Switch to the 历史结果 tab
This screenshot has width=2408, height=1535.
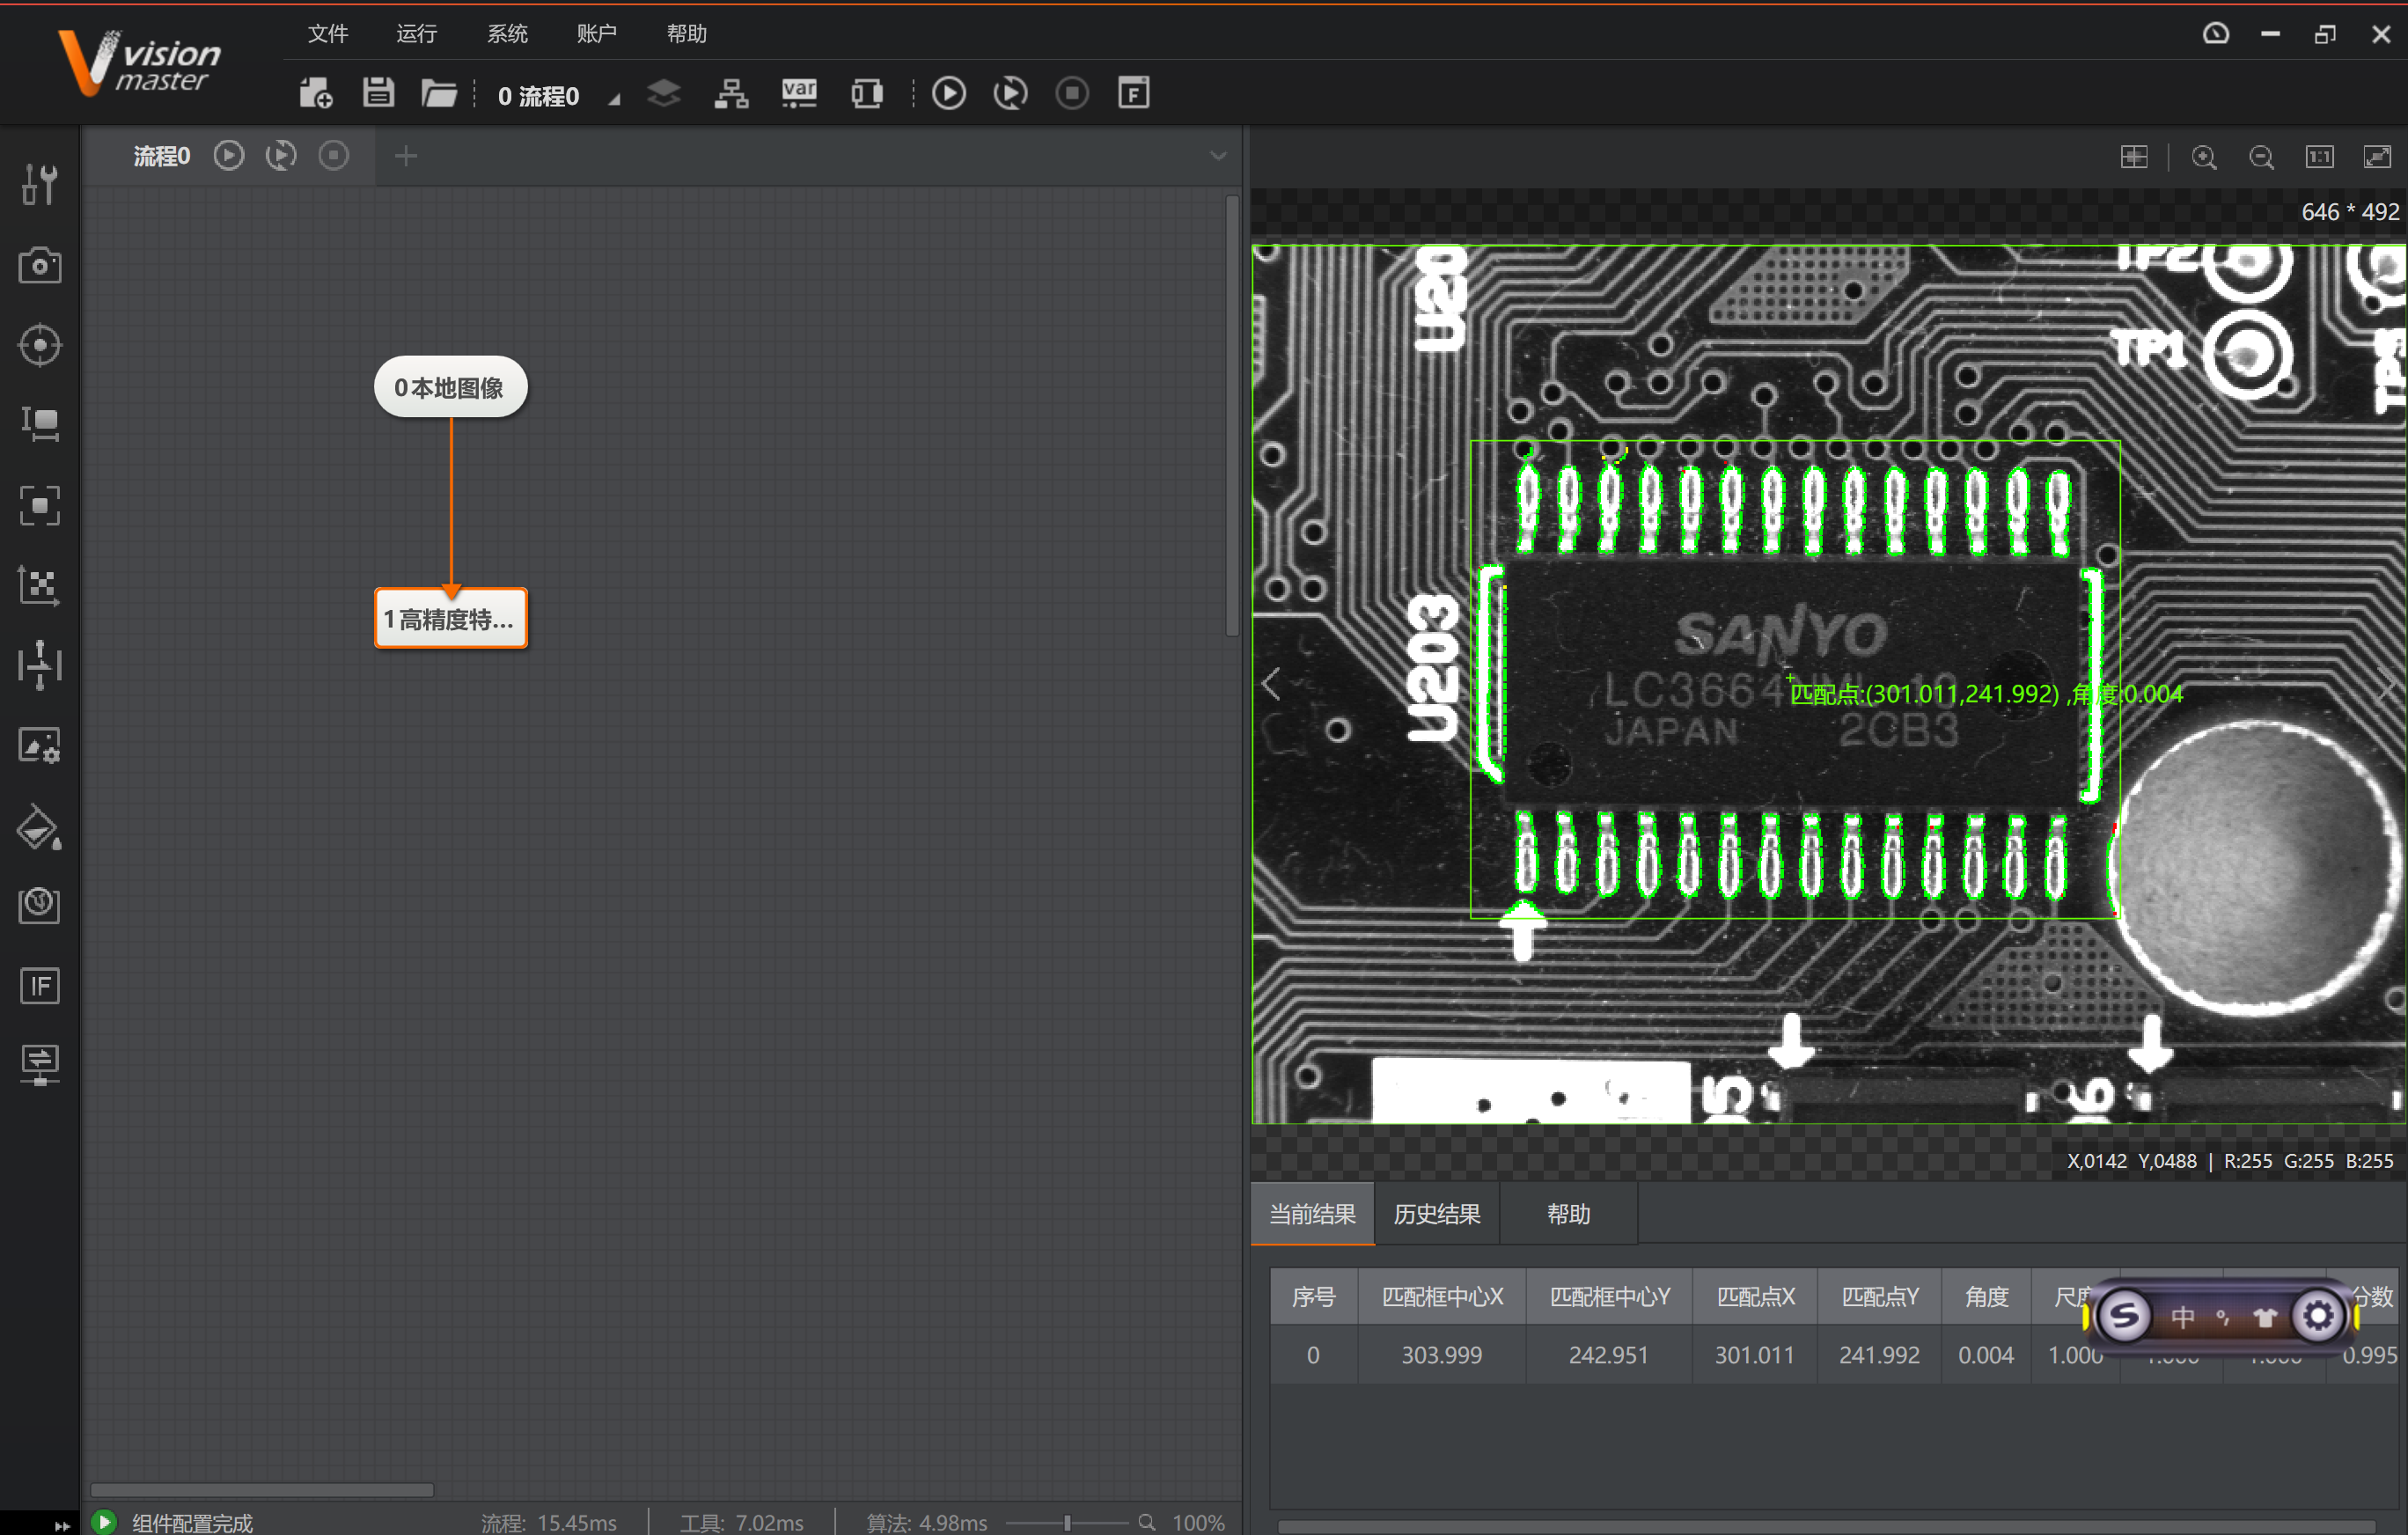1436,1214
